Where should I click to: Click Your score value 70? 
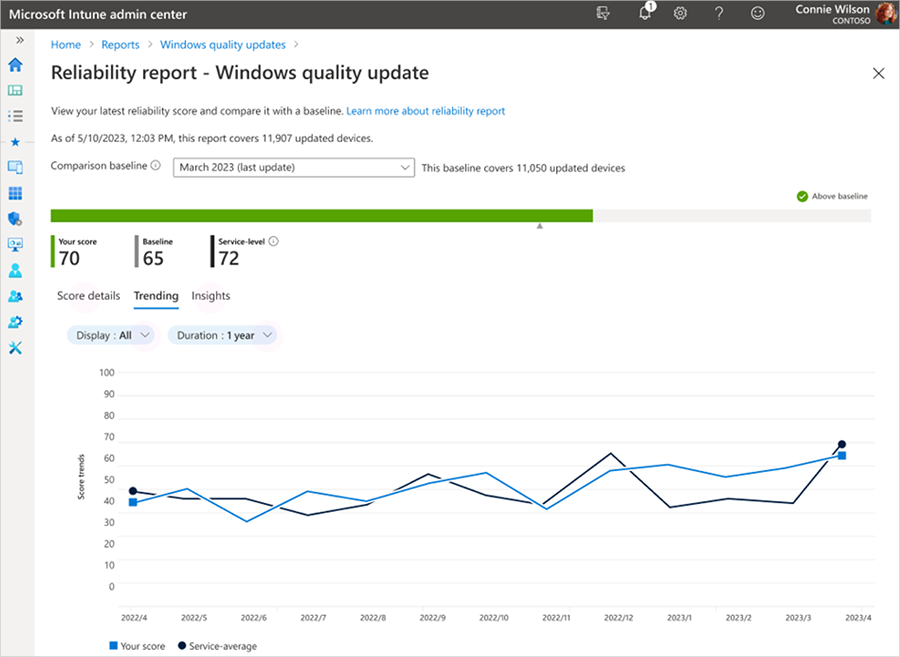tap(69, 259)
